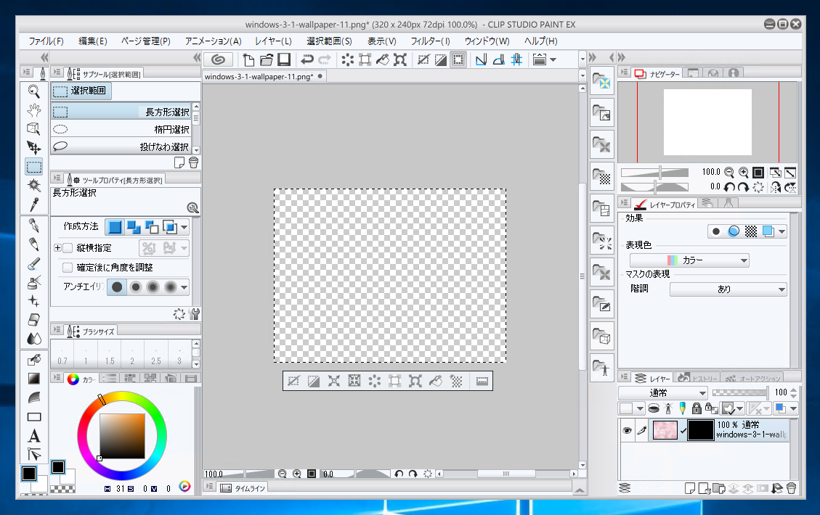Select the Eraser tool

point(34,319)
